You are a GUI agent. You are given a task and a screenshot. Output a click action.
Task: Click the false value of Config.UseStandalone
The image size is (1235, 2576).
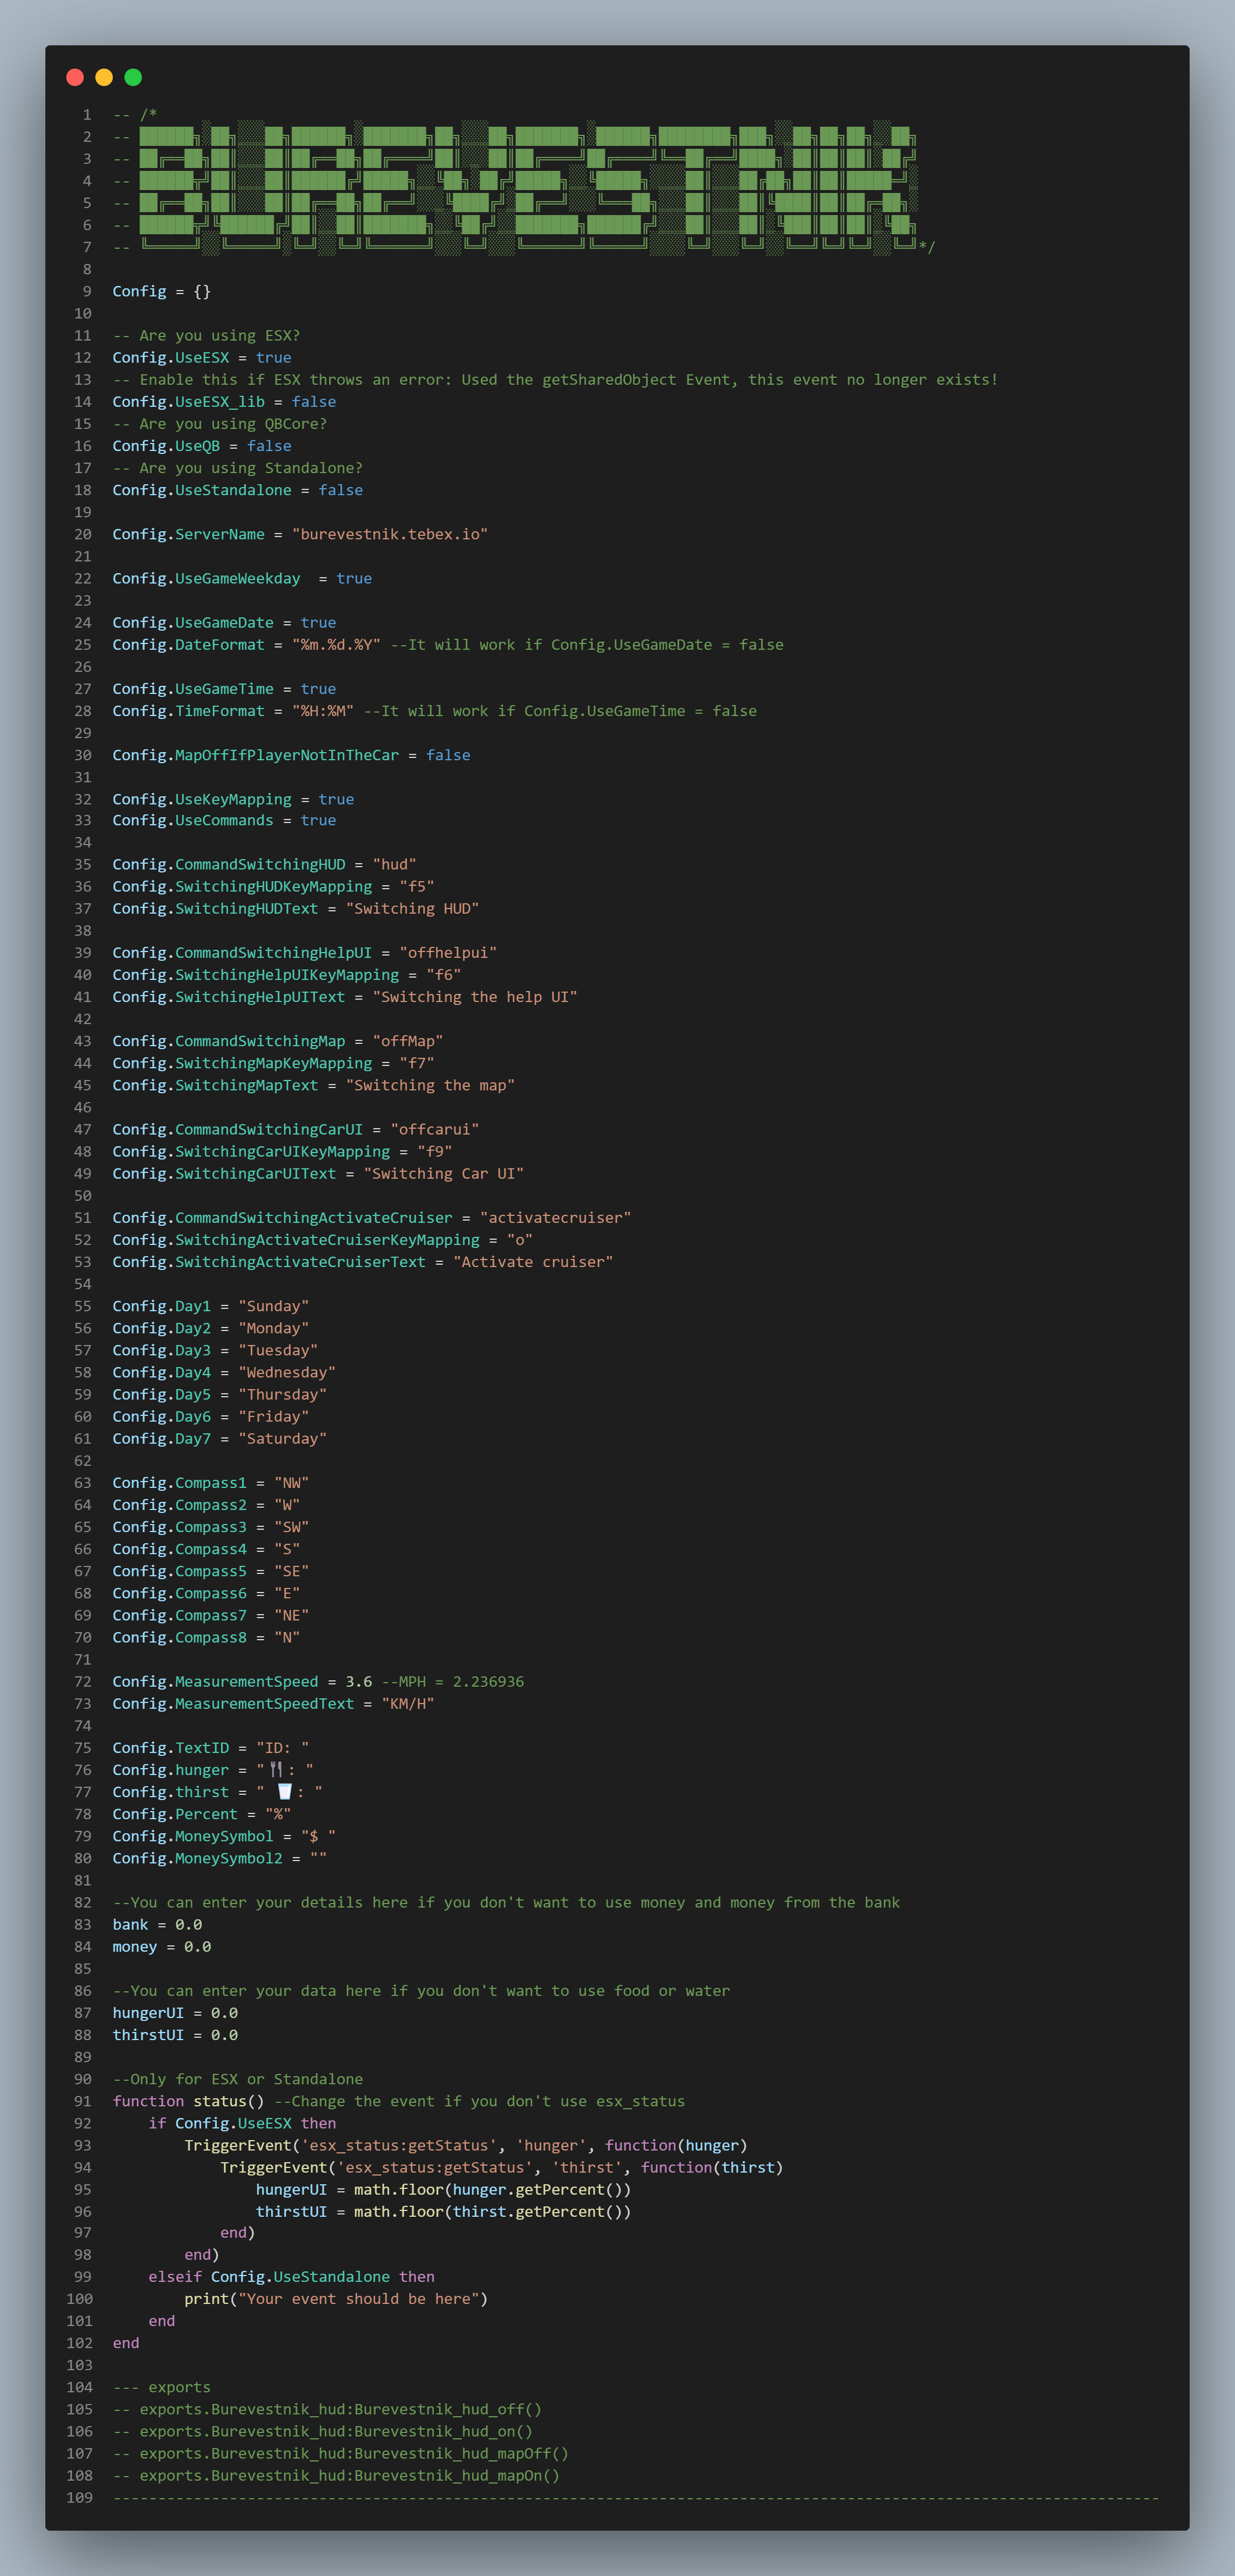[340, 490]
